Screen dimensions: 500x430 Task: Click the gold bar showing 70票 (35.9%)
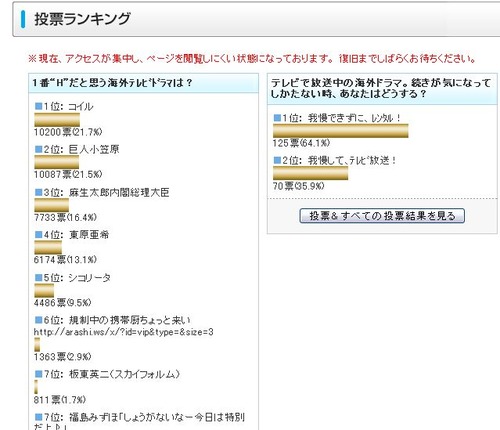pos(311,173)
